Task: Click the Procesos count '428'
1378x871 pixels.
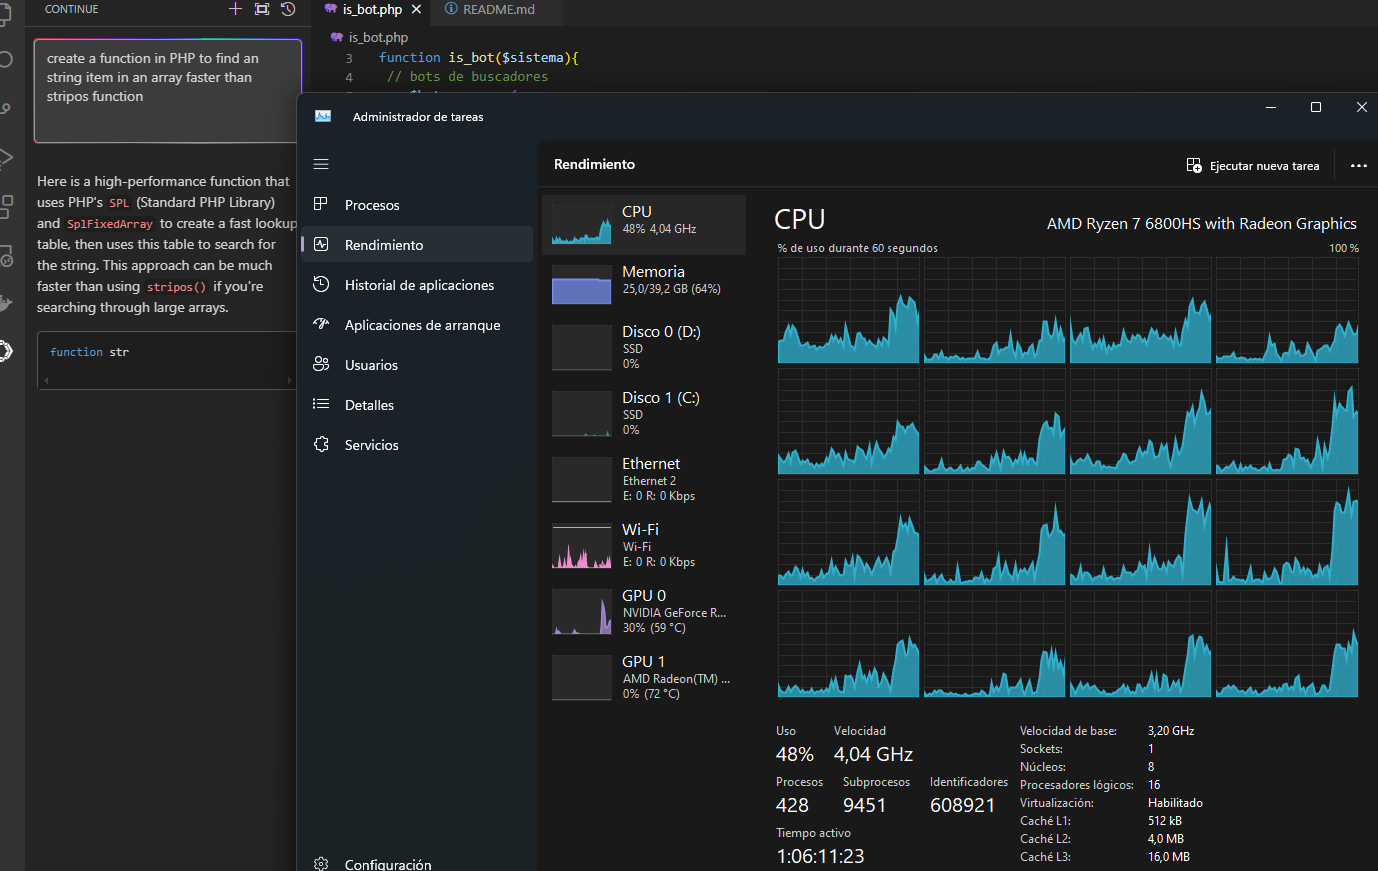Action: 792,805
